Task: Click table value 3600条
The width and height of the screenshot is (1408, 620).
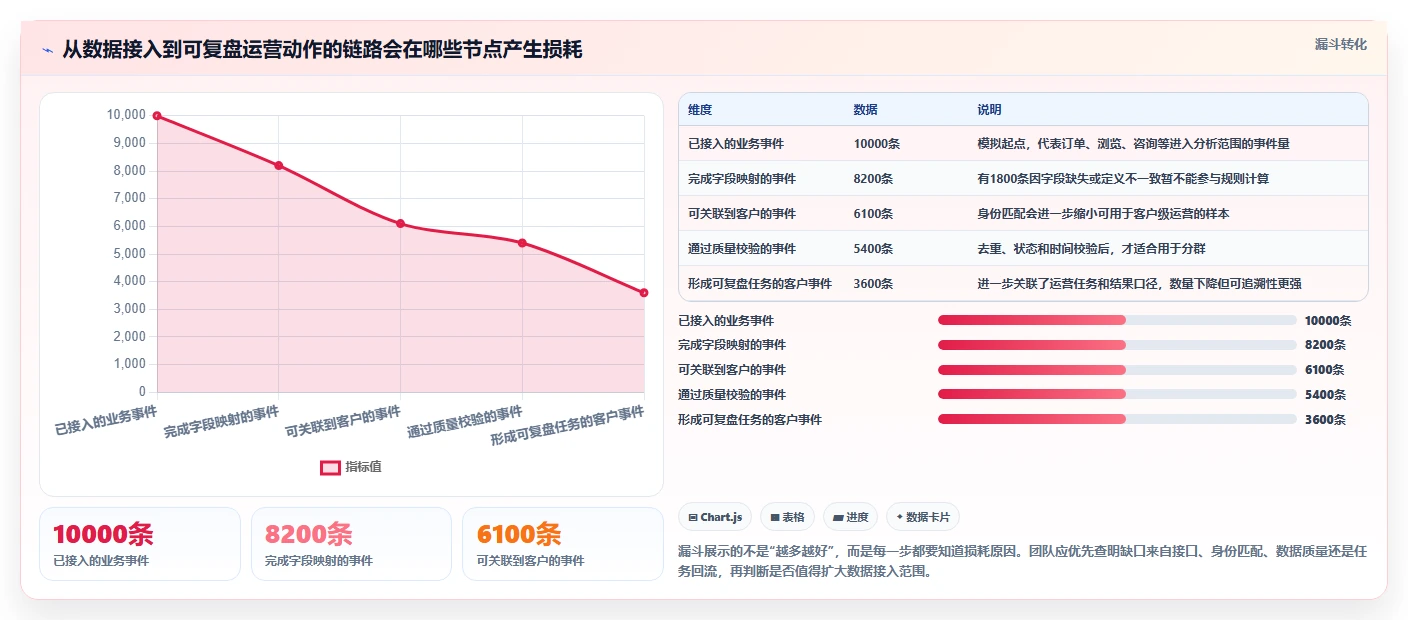Action: [x=874, y=284]
